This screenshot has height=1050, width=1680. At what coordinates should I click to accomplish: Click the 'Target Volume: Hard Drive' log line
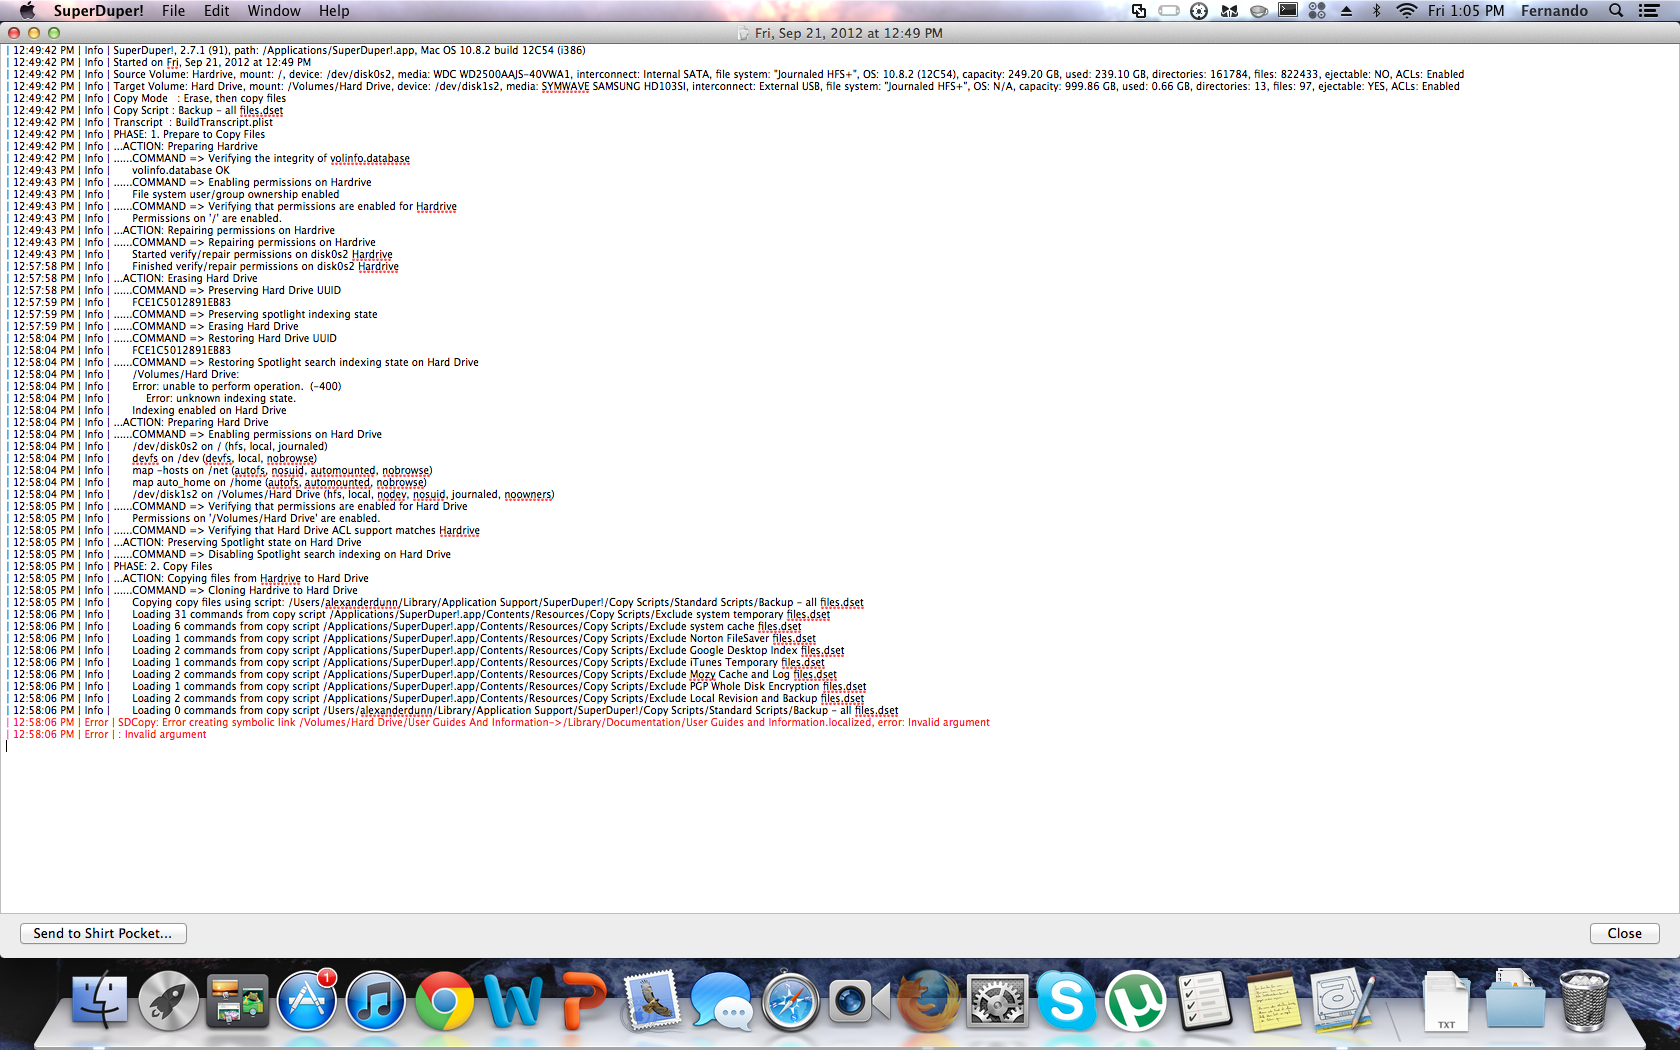[x=736, y=86]
